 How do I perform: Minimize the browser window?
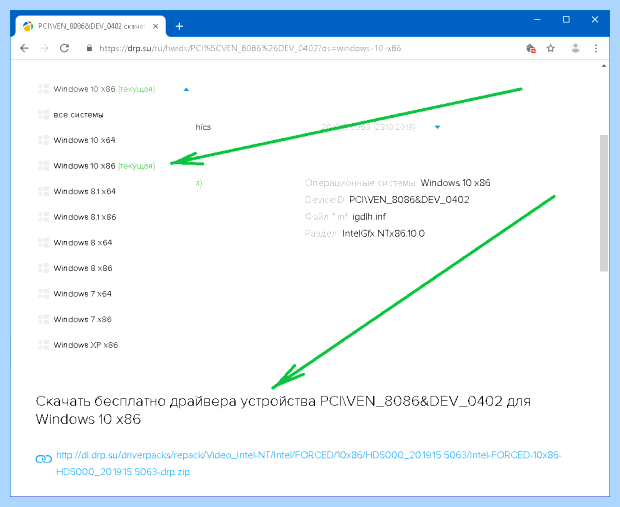pos(537,19)
